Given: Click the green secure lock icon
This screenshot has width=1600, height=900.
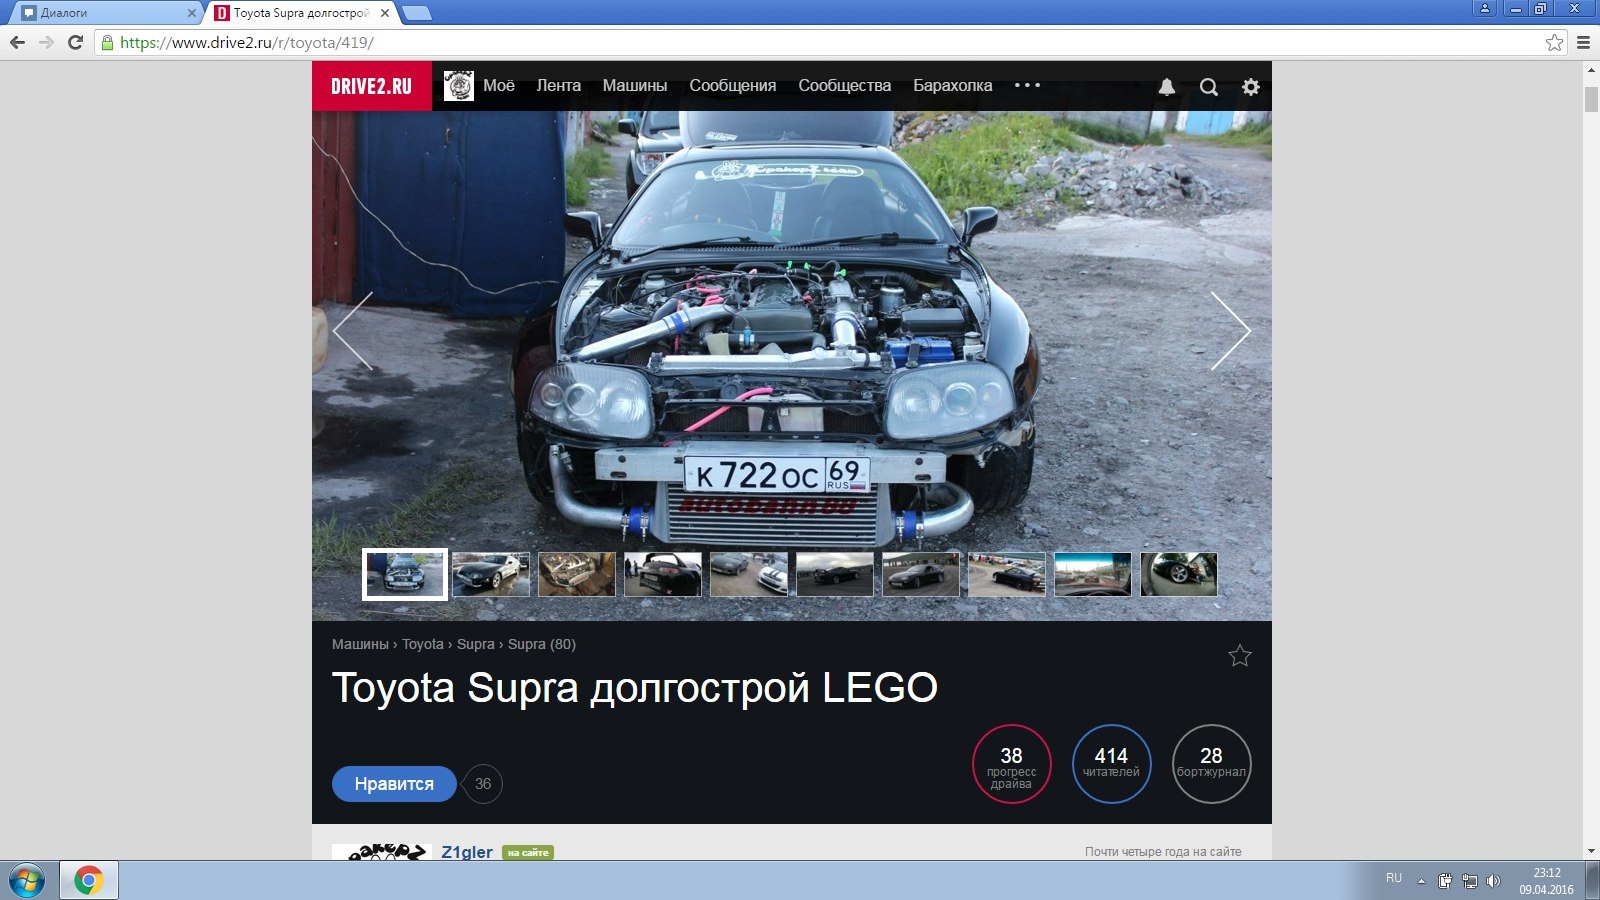Looking at the screenshot, I should click(x=108, y=42).
